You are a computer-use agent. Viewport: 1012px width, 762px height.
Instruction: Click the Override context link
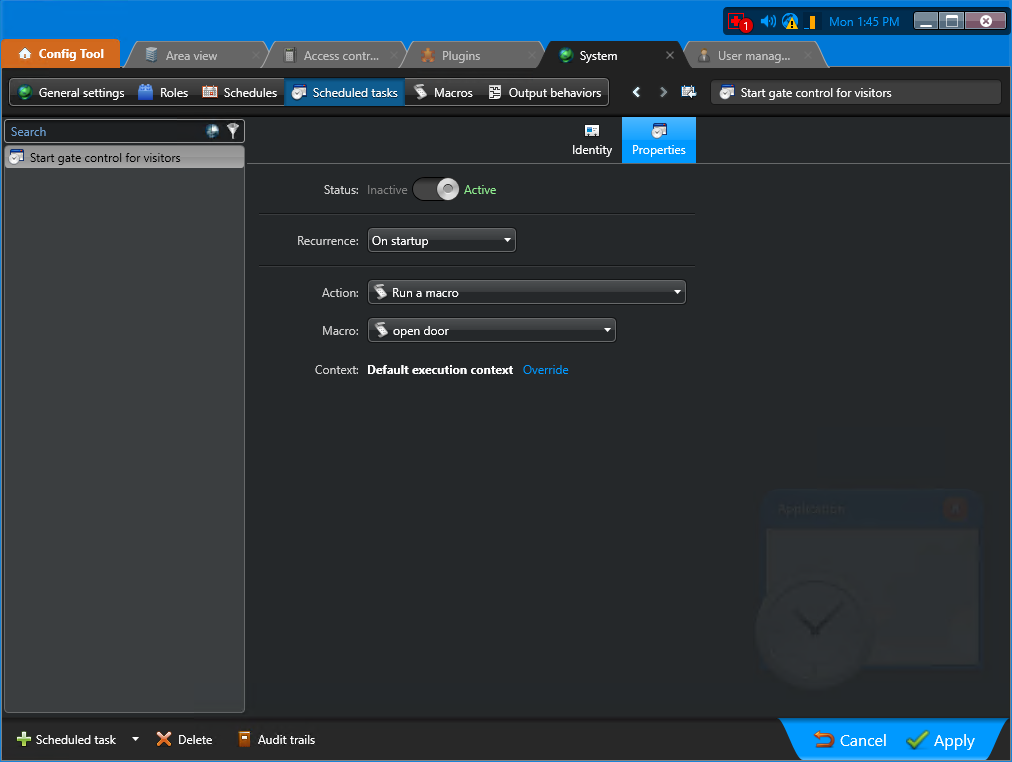click(x=545, y=369)
